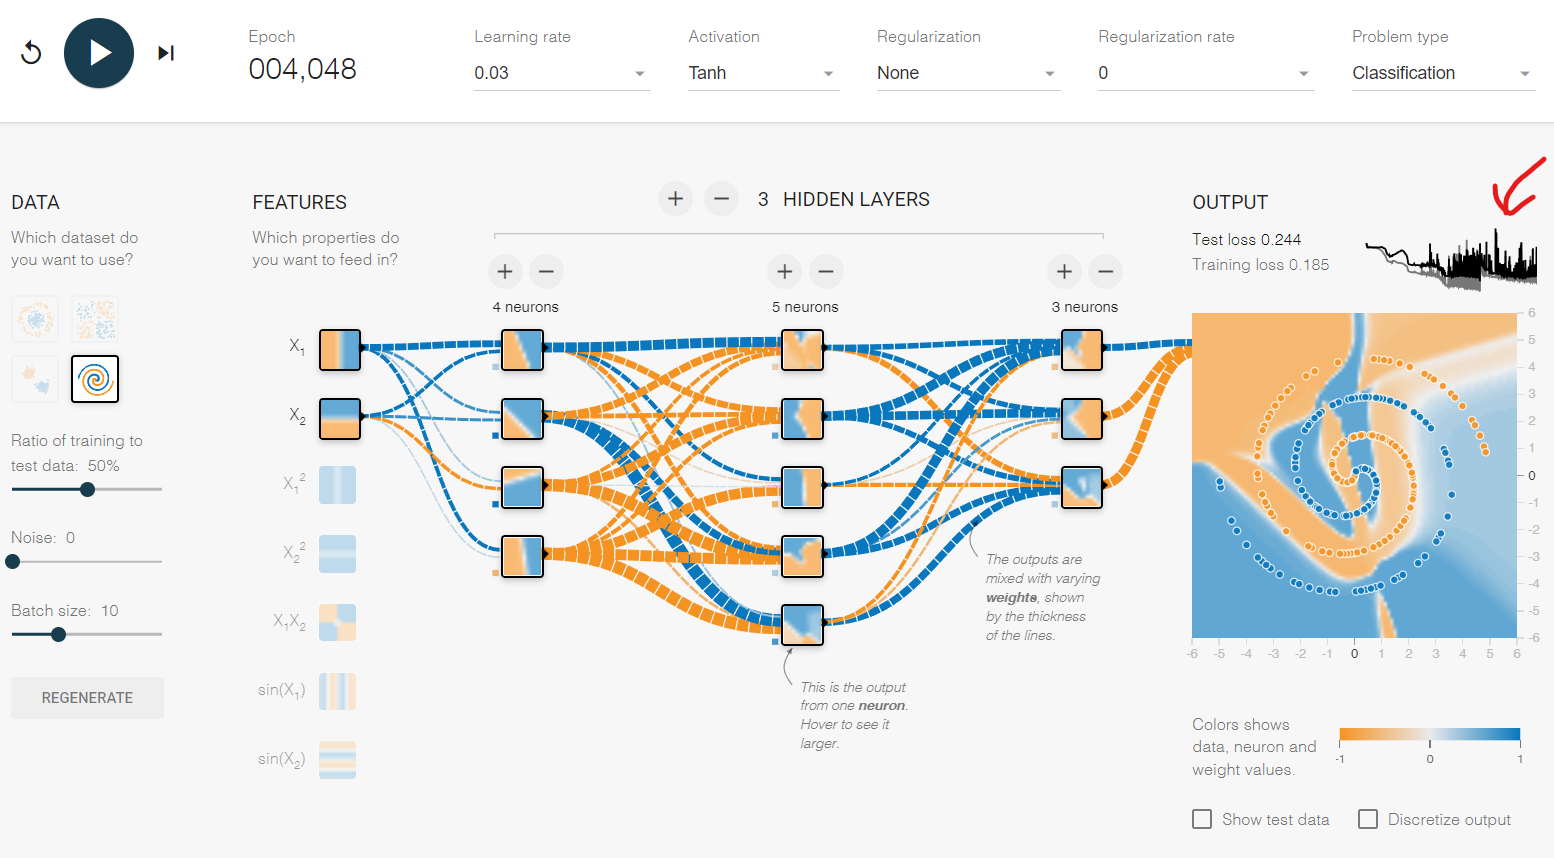Open the Learning rate dropdown

(x=562, y=72)
